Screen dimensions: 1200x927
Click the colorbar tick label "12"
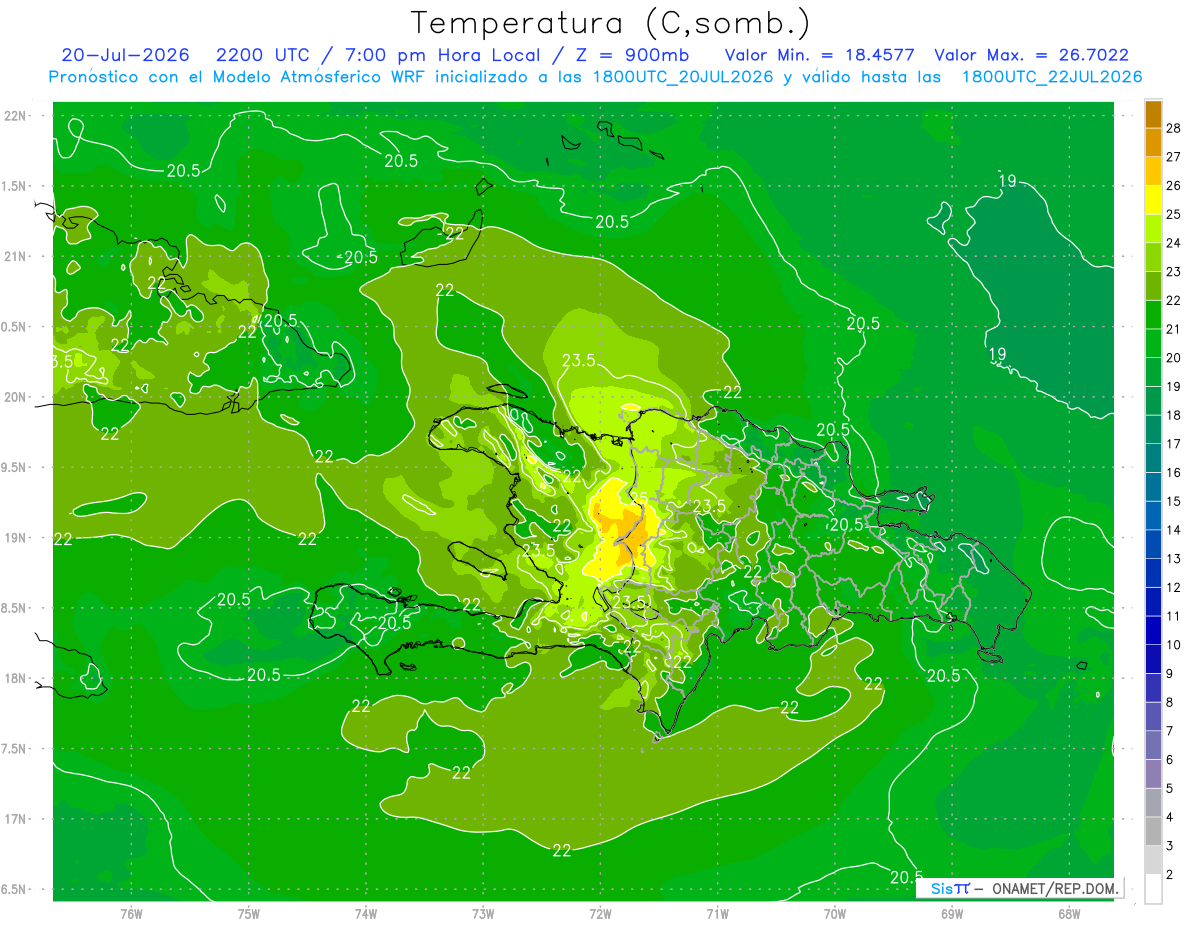click(1174, 588)
